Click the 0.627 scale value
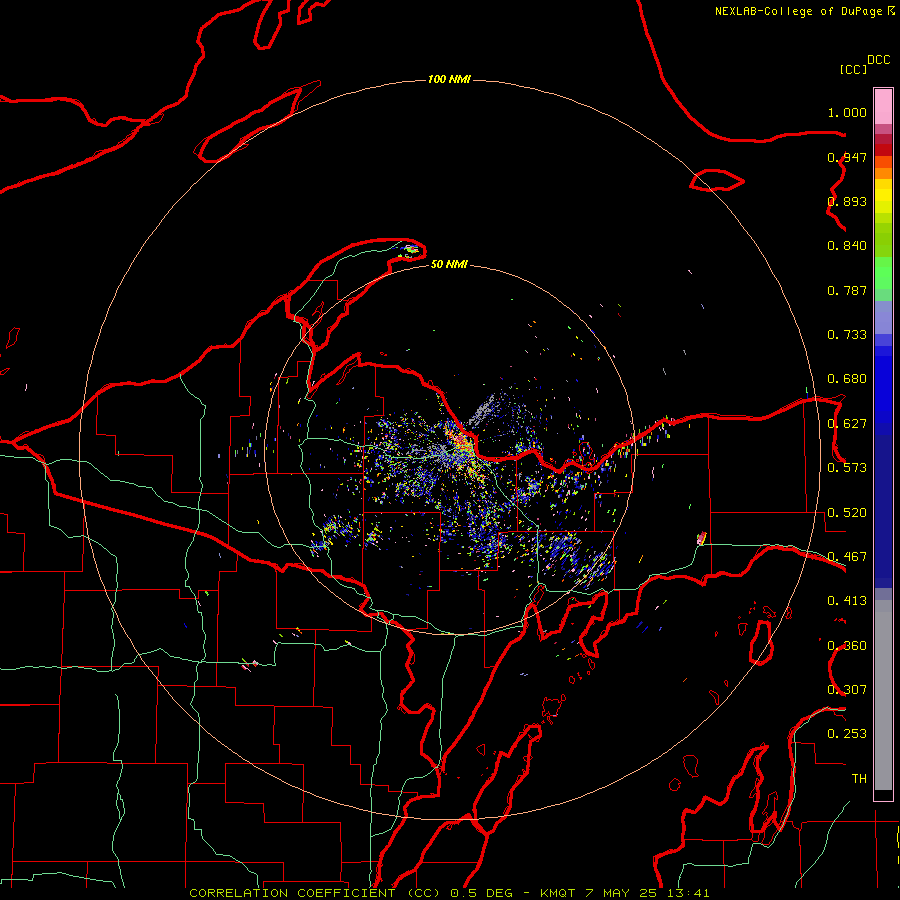900x900 pixels. (847, 424)
